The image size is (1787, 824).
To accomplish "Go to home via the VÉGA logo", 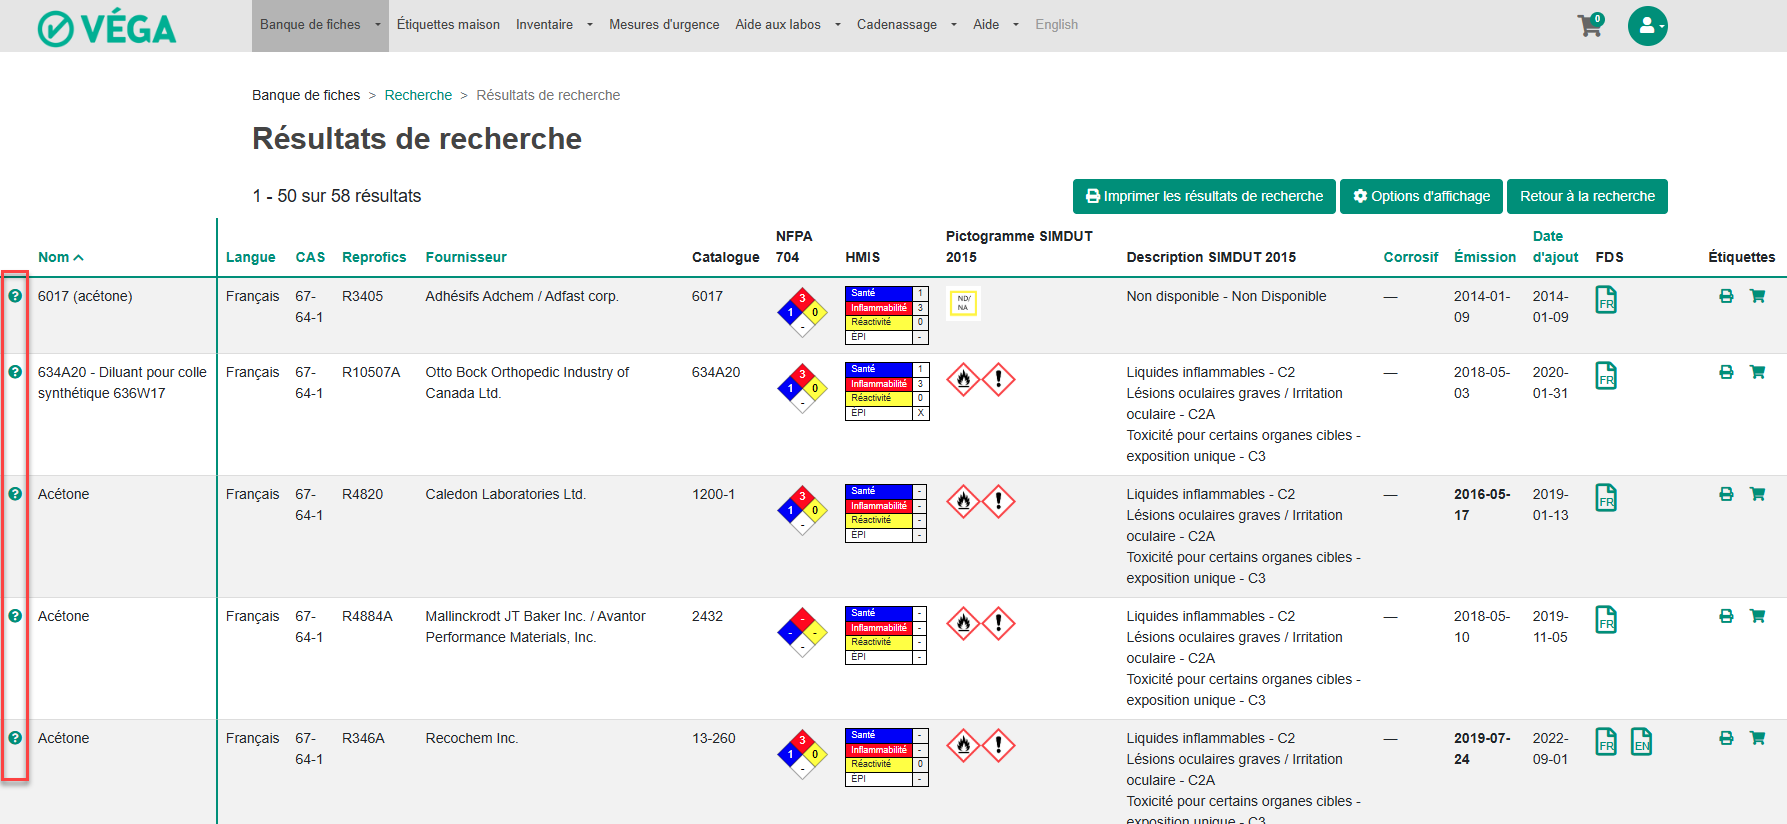I will pos(107,28).
